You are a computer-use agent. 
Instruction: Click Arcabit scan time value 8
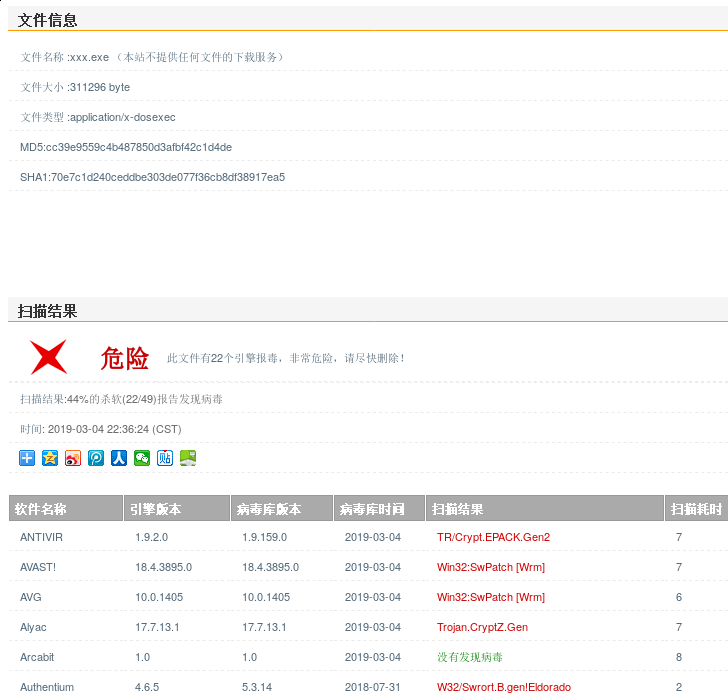(679, 657)
